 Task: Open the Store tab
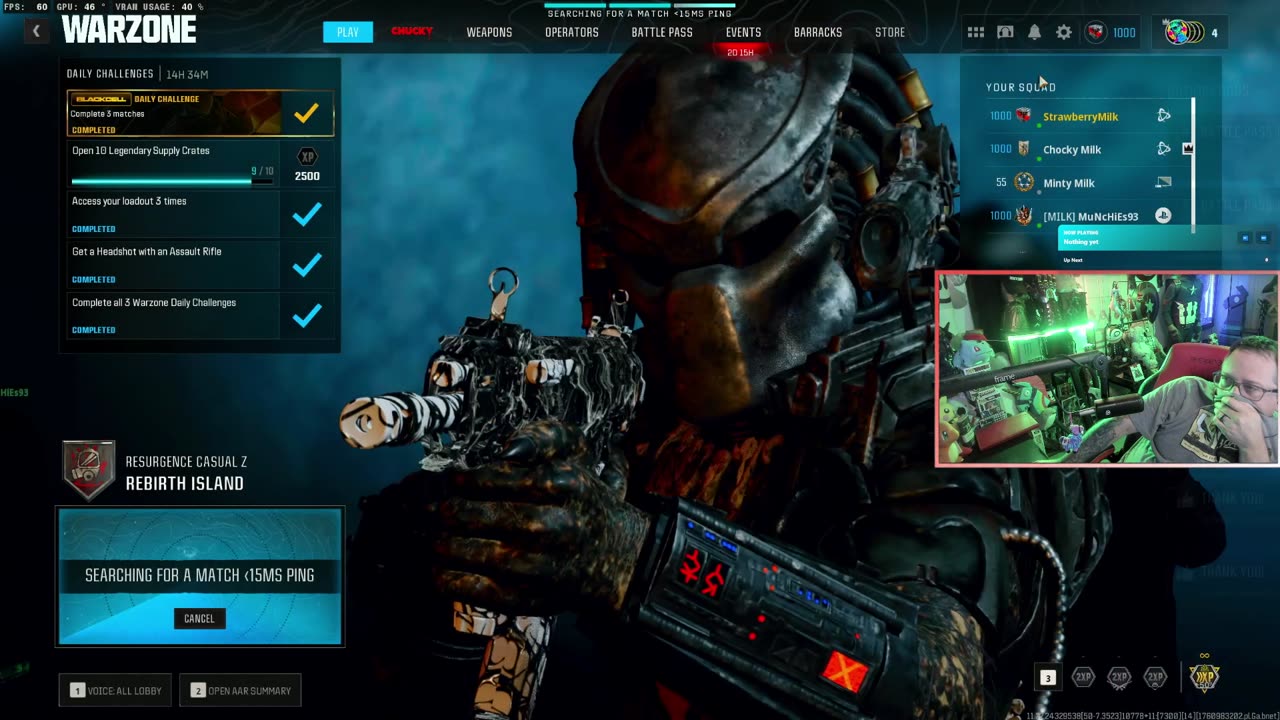pos(890,32)
